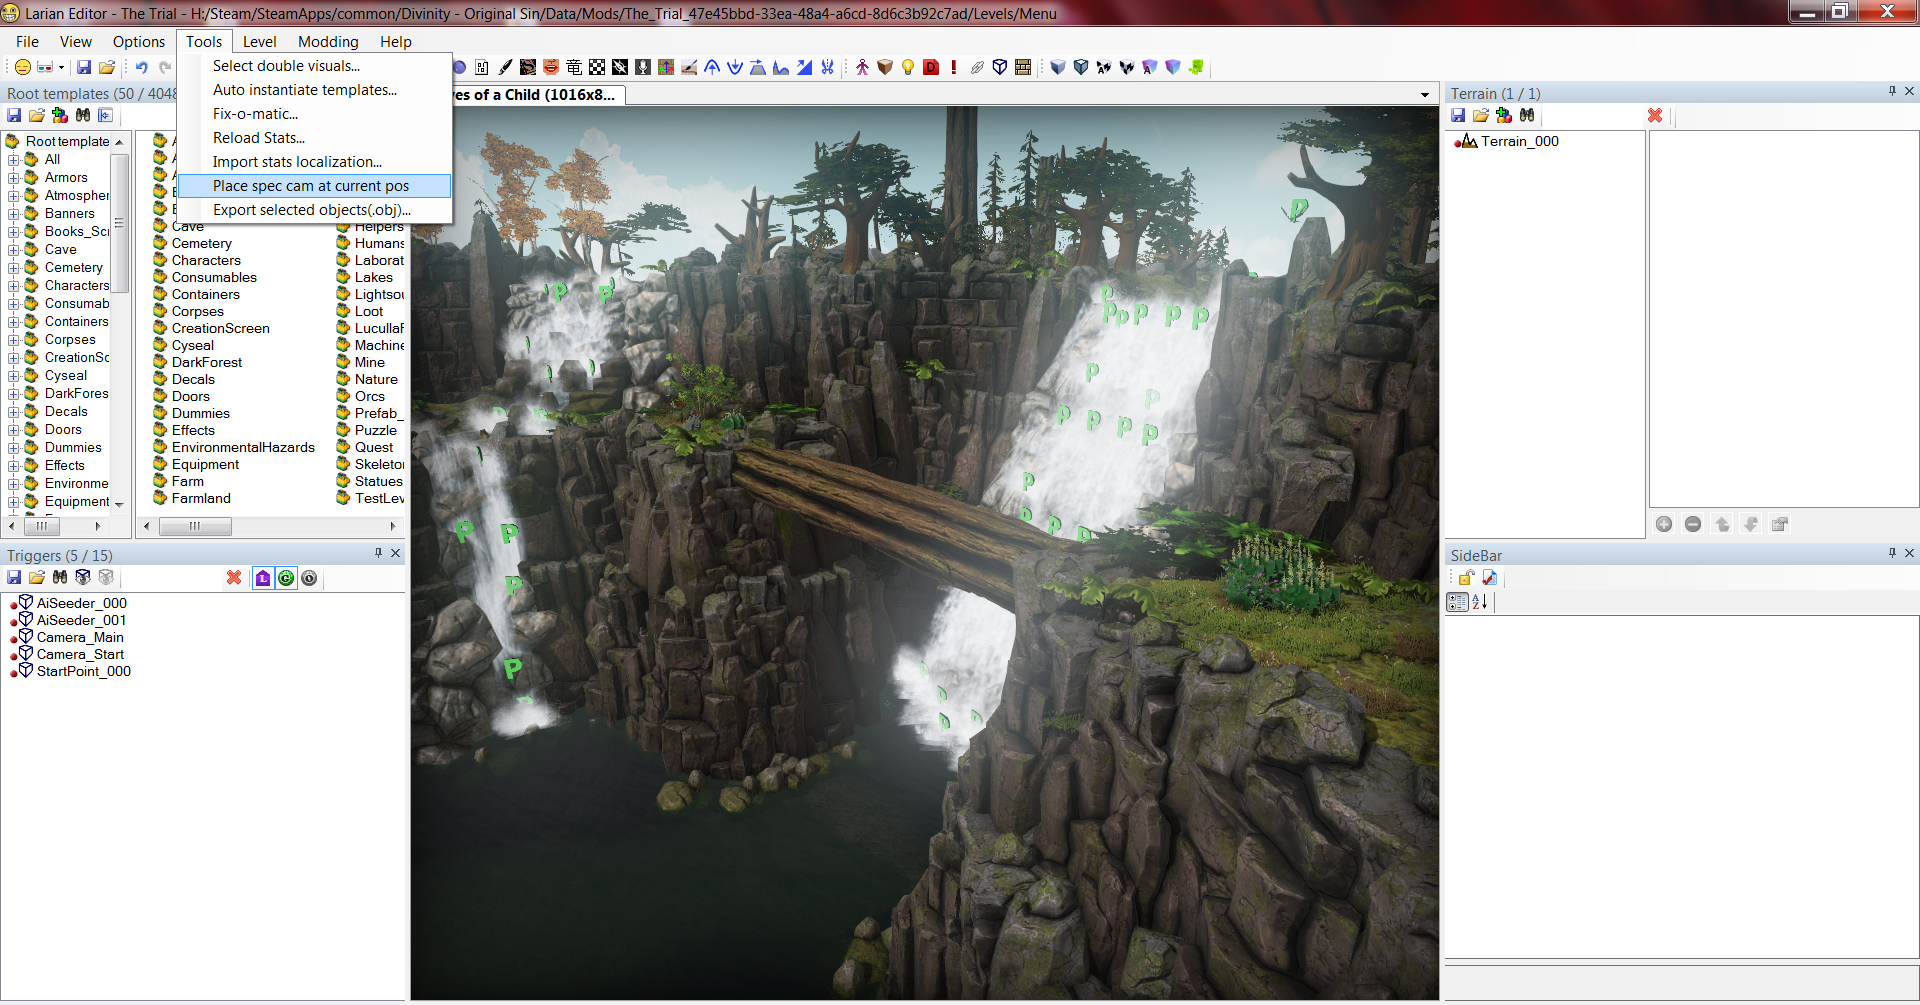Pin the Terrain panel
Image resolution: width=1920 pixels, height=1005 pixels.
pyautogui.click(x=1892, y=91)
